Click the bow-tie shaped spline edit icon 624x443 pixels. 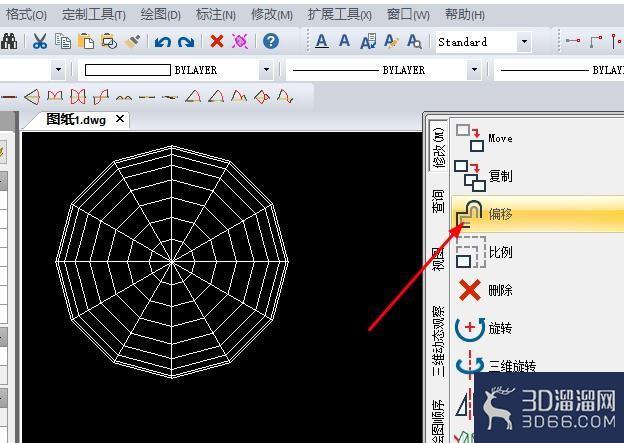[78, 97]
